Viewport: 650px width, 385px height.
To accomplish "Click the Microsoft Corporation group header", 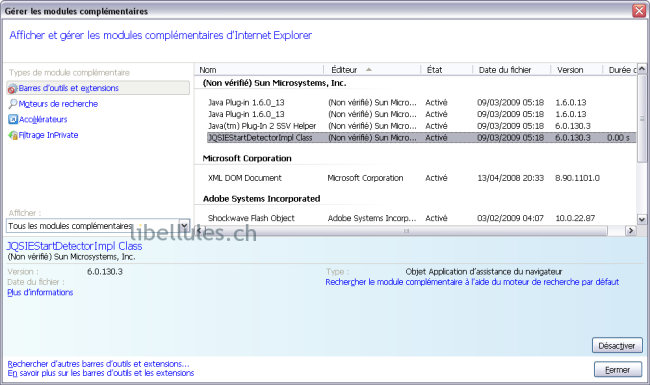I will tap(247, 158).
